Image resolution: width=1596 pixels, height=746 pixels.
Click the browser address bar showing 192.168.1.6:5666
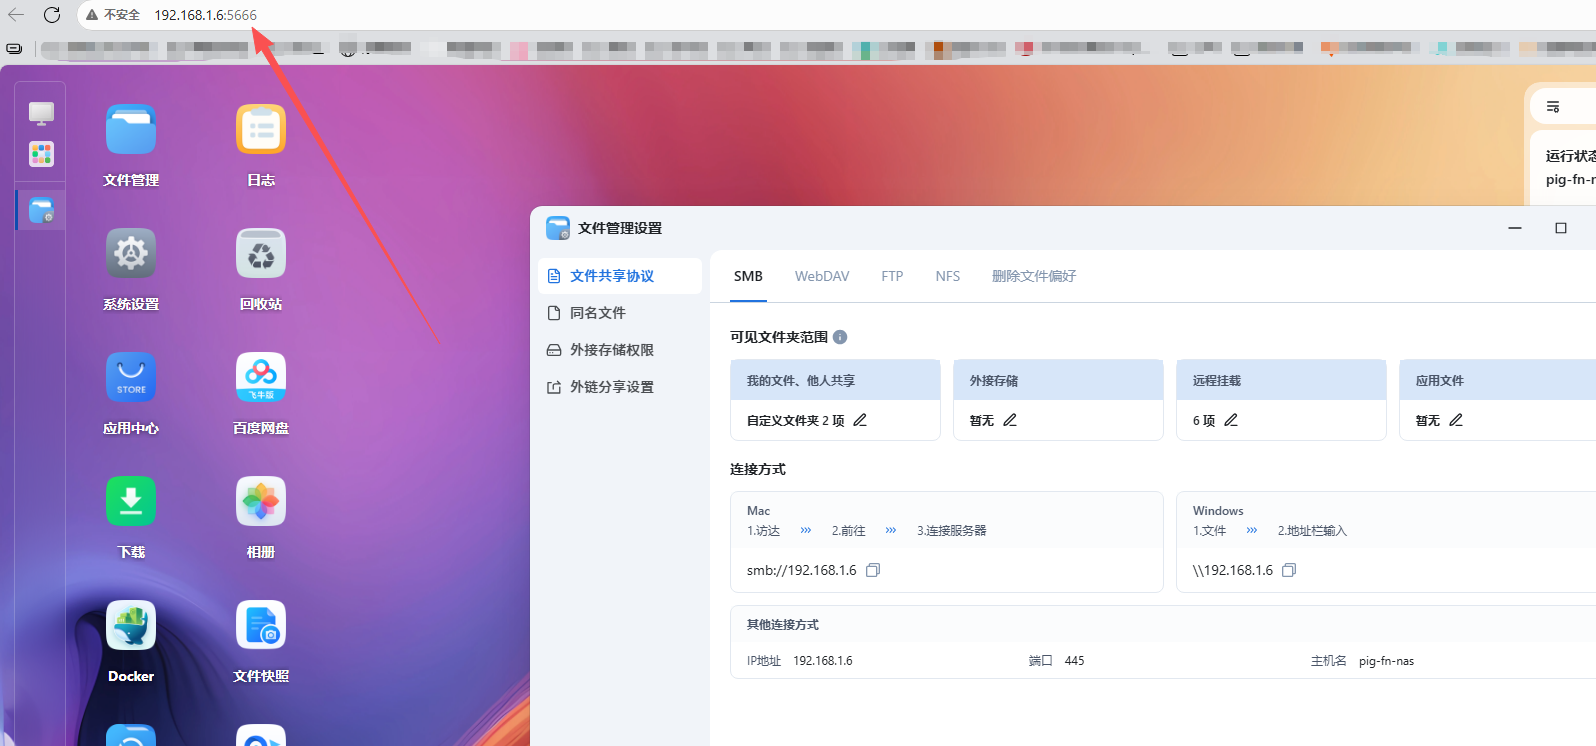click(205, 15)
